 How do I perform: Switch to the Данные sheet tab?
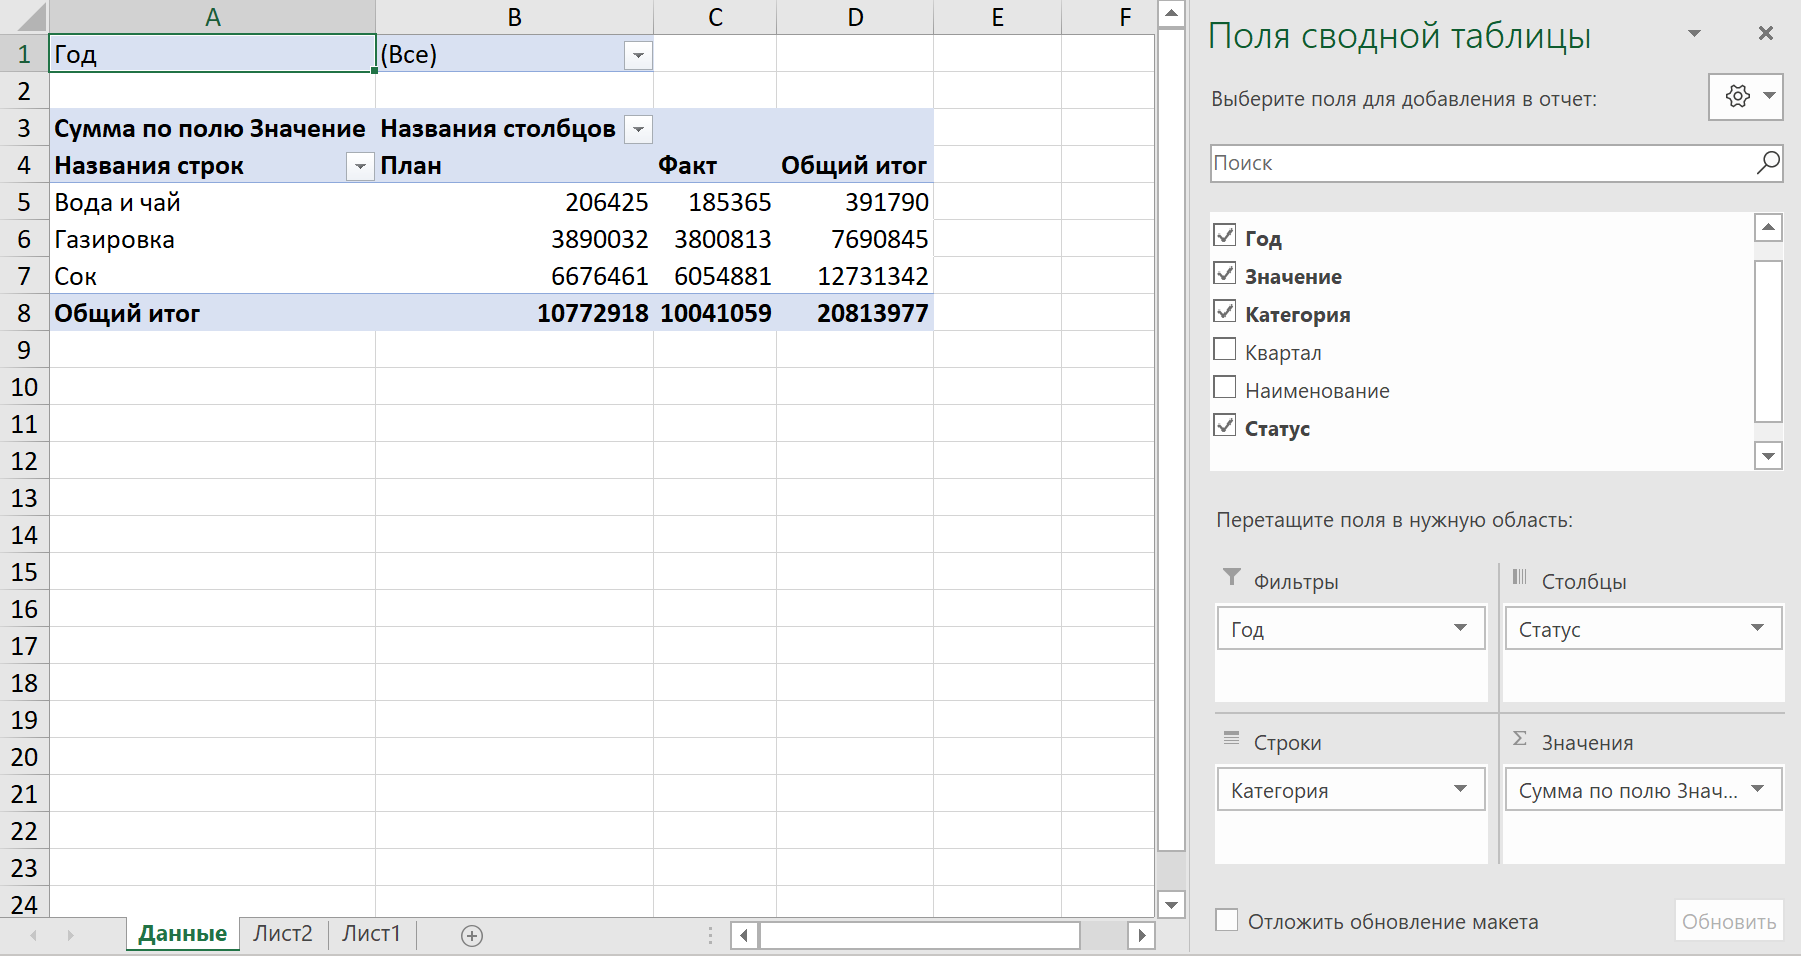point(183,934)
